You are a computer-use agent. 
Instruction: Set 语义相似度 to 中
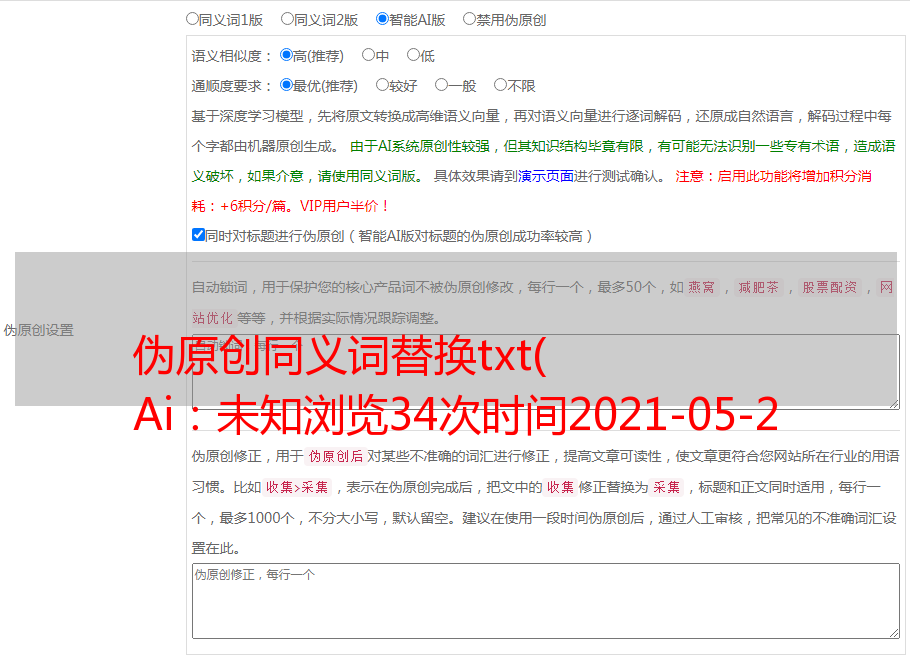[x=368, y=55]
